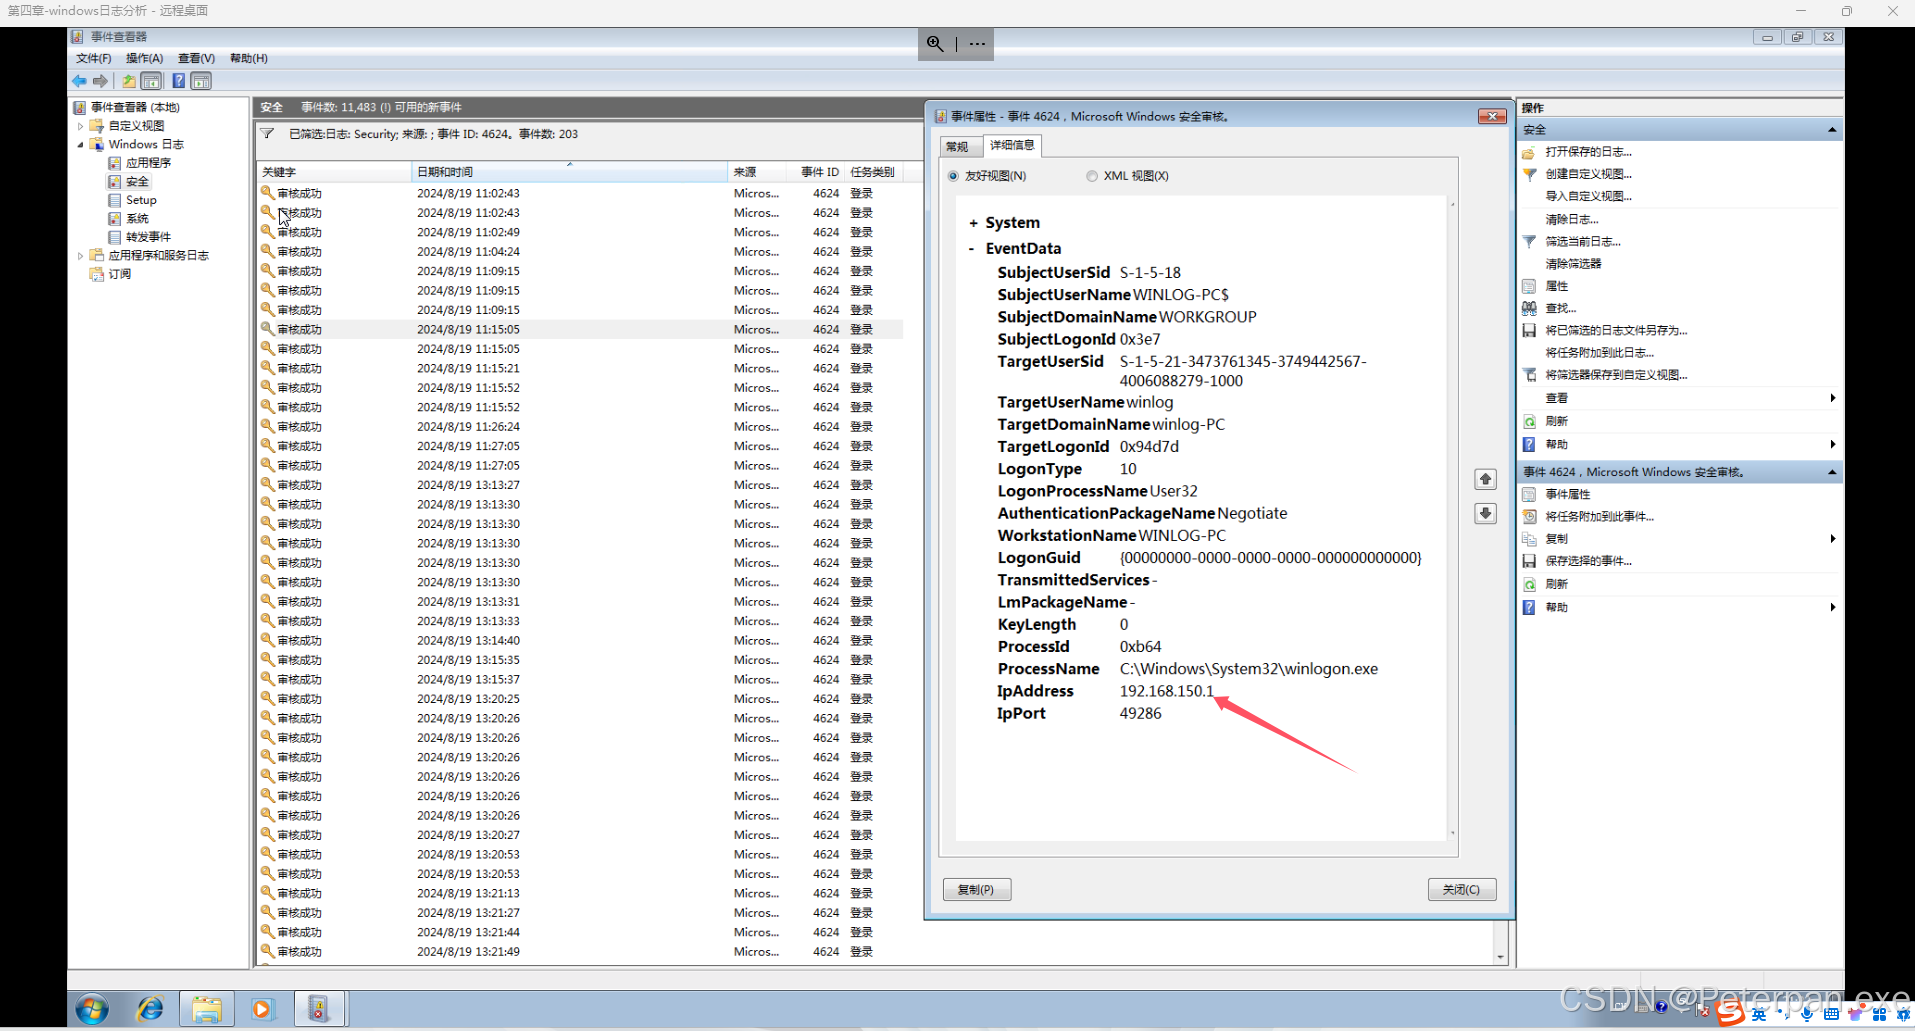Screen dimensions: 1915x1031
Task: Open Windows Media Player from the taskbar
Action: [x=262, y=1009]
